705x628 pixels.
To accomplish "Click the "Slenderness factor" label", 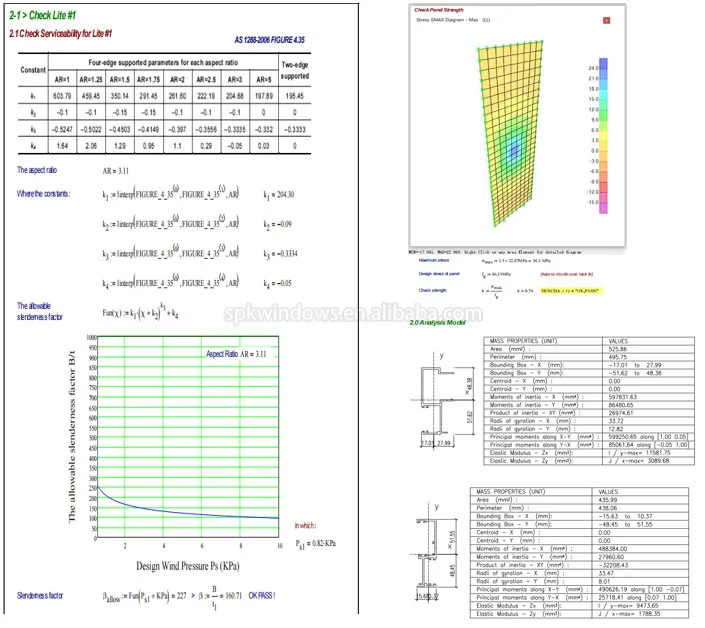I will [40, 595].
